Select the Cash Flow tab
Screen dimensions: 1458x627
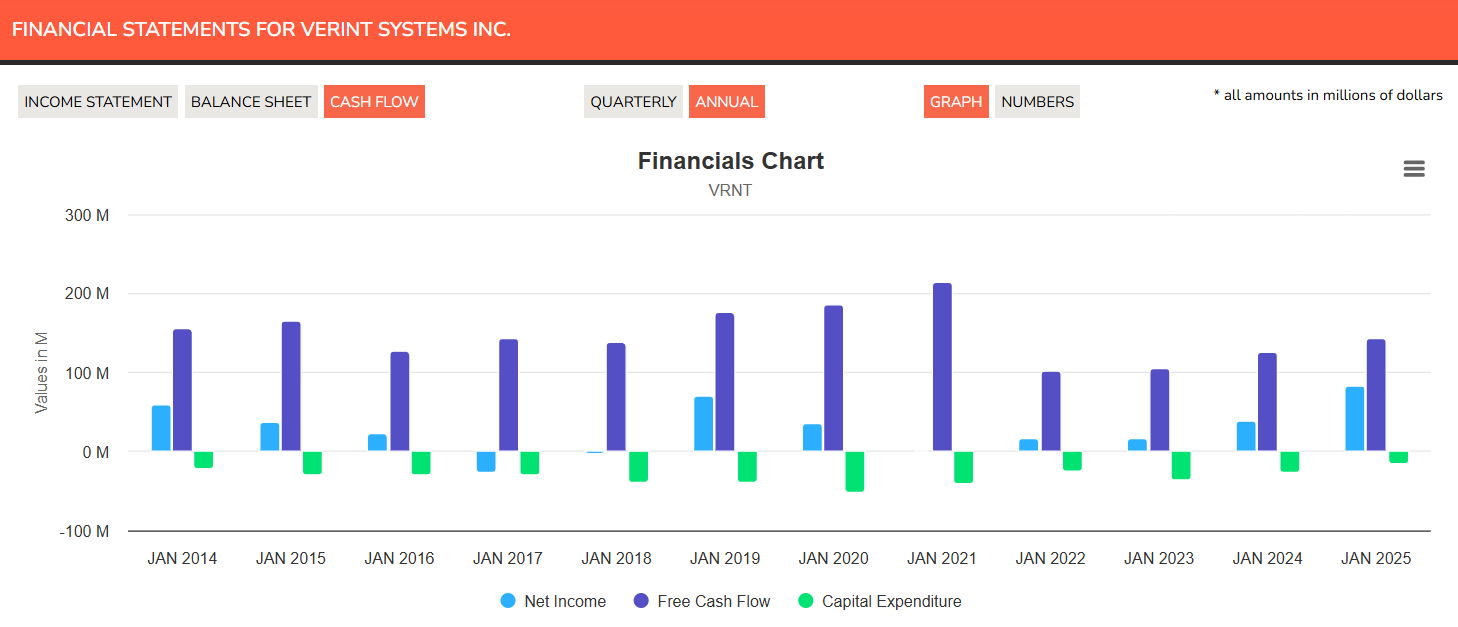tap(374, 102)
